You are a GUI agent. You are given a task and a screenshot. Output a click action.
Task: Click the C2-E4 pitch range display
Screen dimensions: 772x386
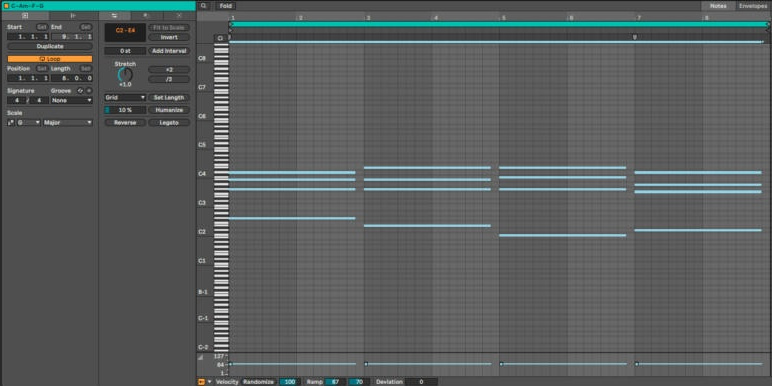point(125,32)
